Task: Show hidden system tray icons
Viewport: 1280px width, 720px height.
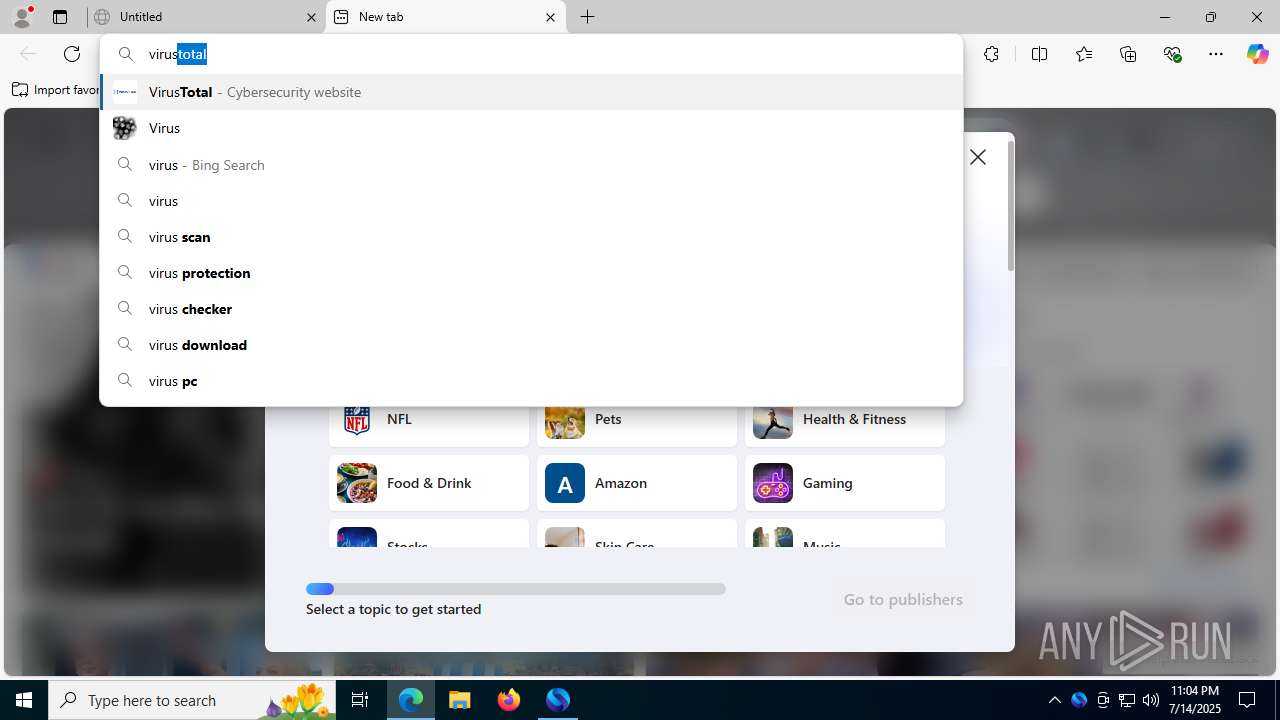Action: (1054, 700)
